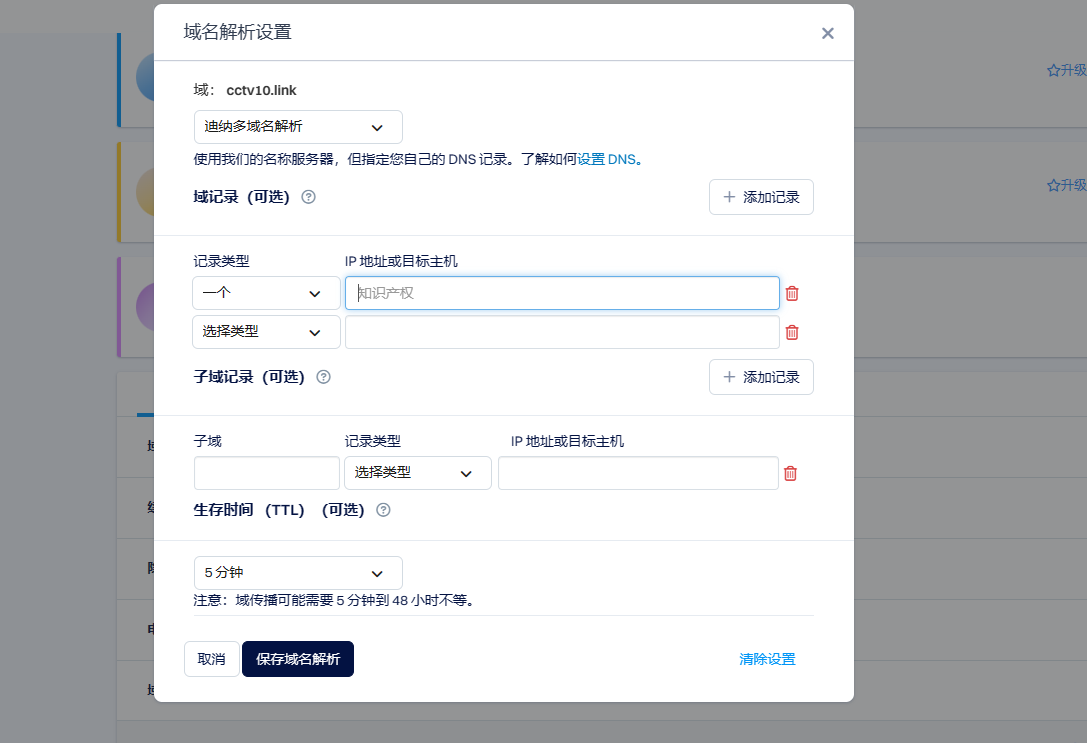Expand the TTL dropdown showing 5 分钟
Viewport: 1087px width, 743px height.
(x=298, y=573)
